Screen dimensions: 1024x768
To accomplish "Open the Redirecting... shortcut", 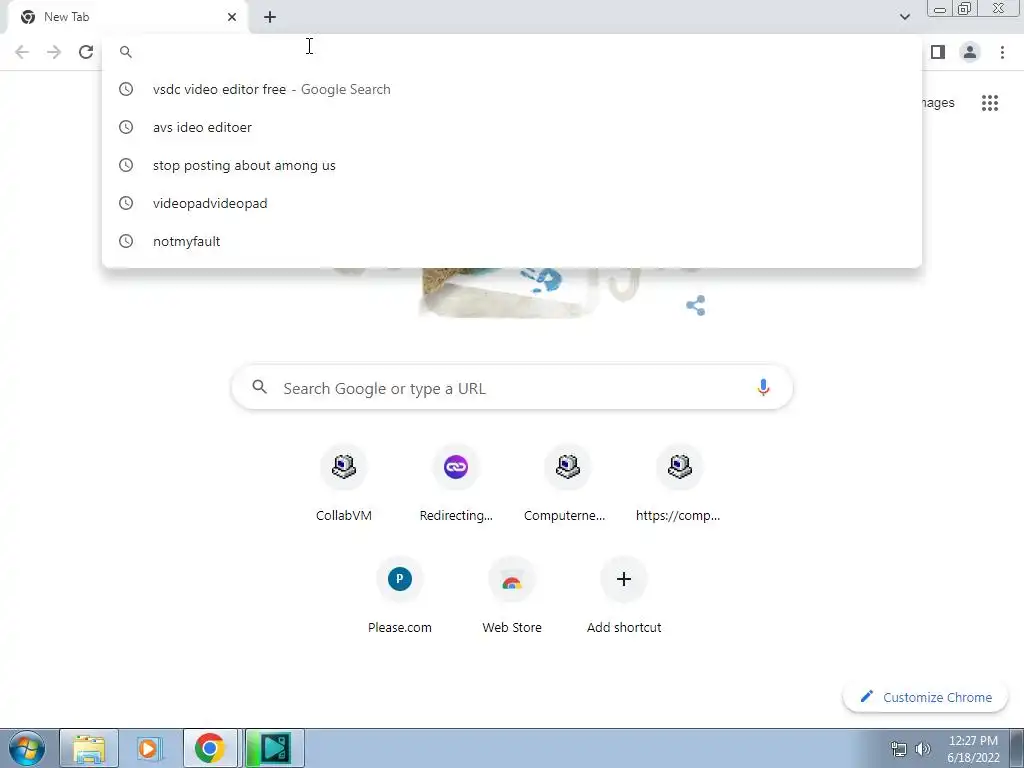I will tap(456, 483).
